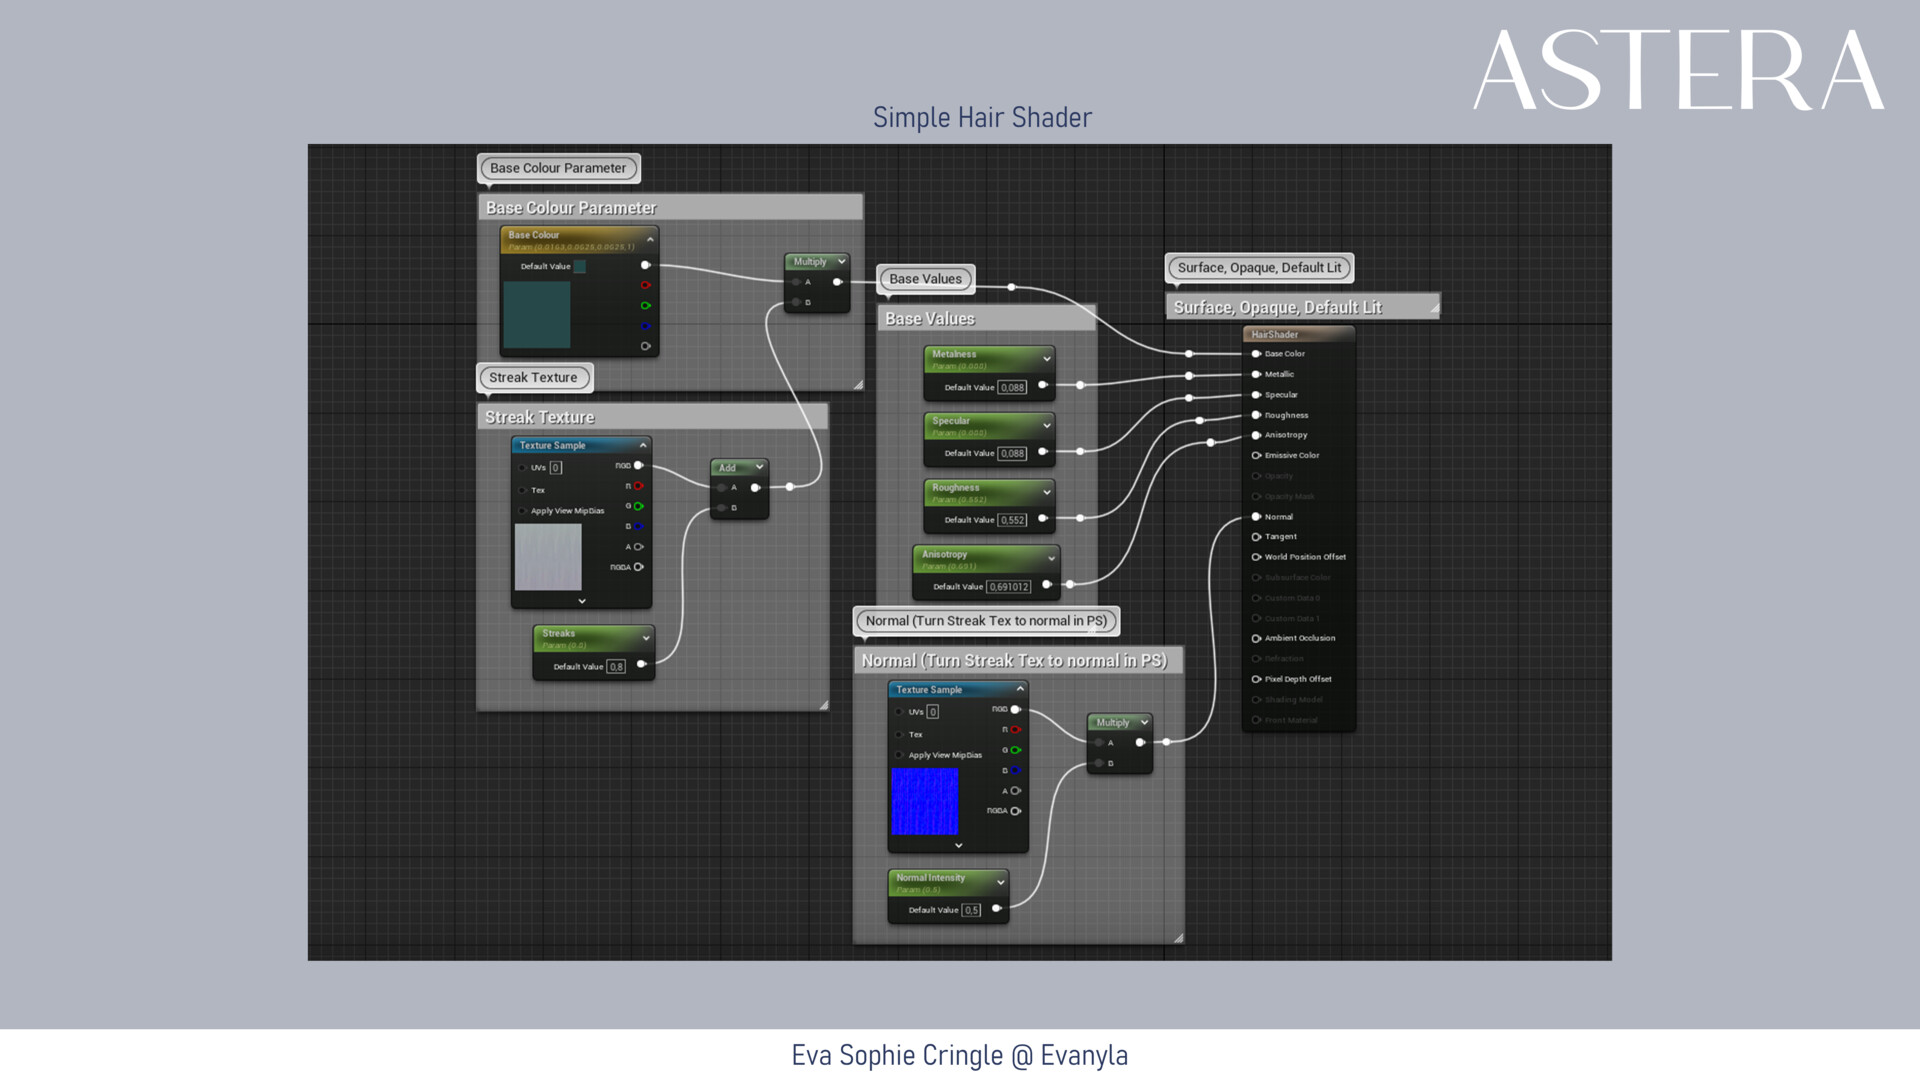Click the Normal Intensity node's output pin
Image resolution: width=1920 pixels, height=1080 pixels.
click(996, 908)
